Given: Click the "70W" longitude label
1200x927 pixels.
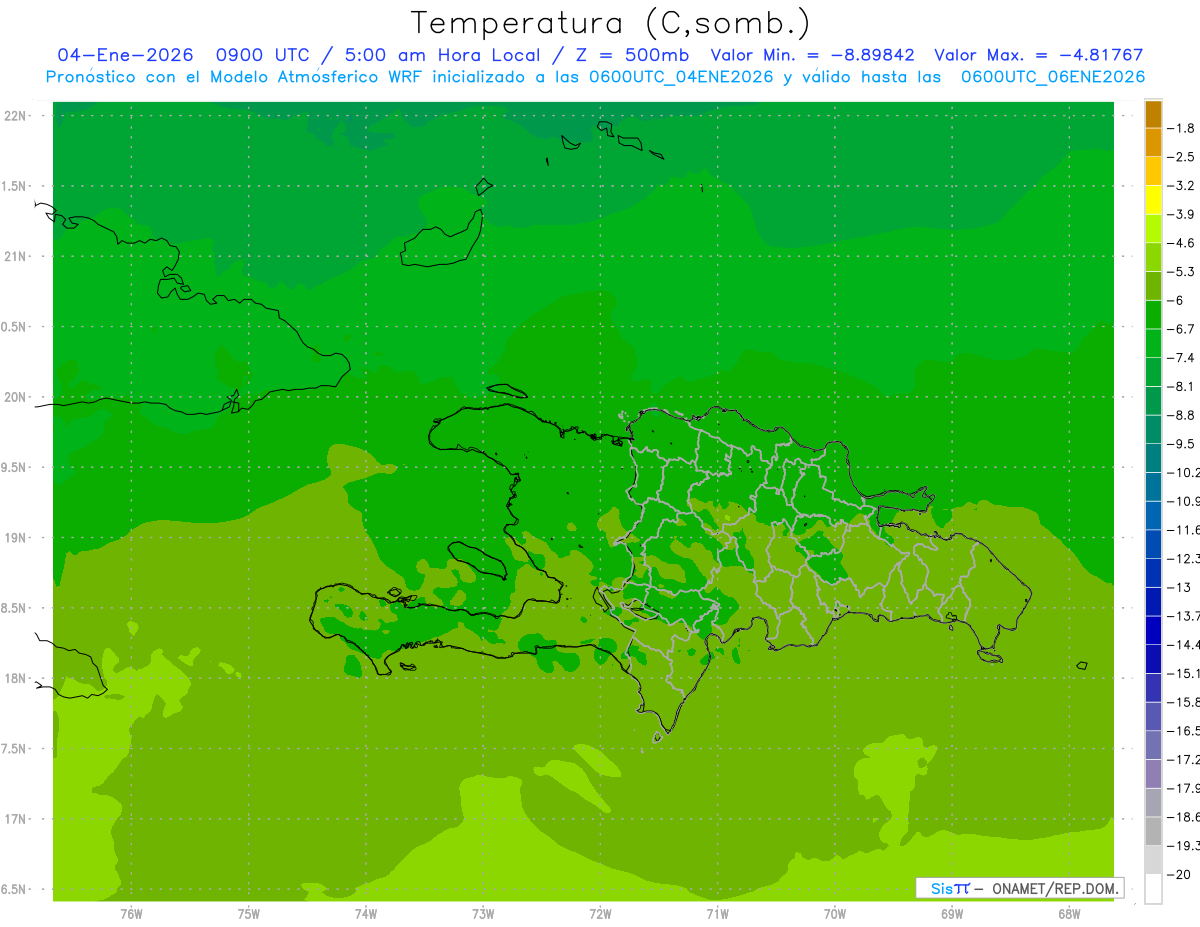Looking at the screenshot, I should (835, 913).
